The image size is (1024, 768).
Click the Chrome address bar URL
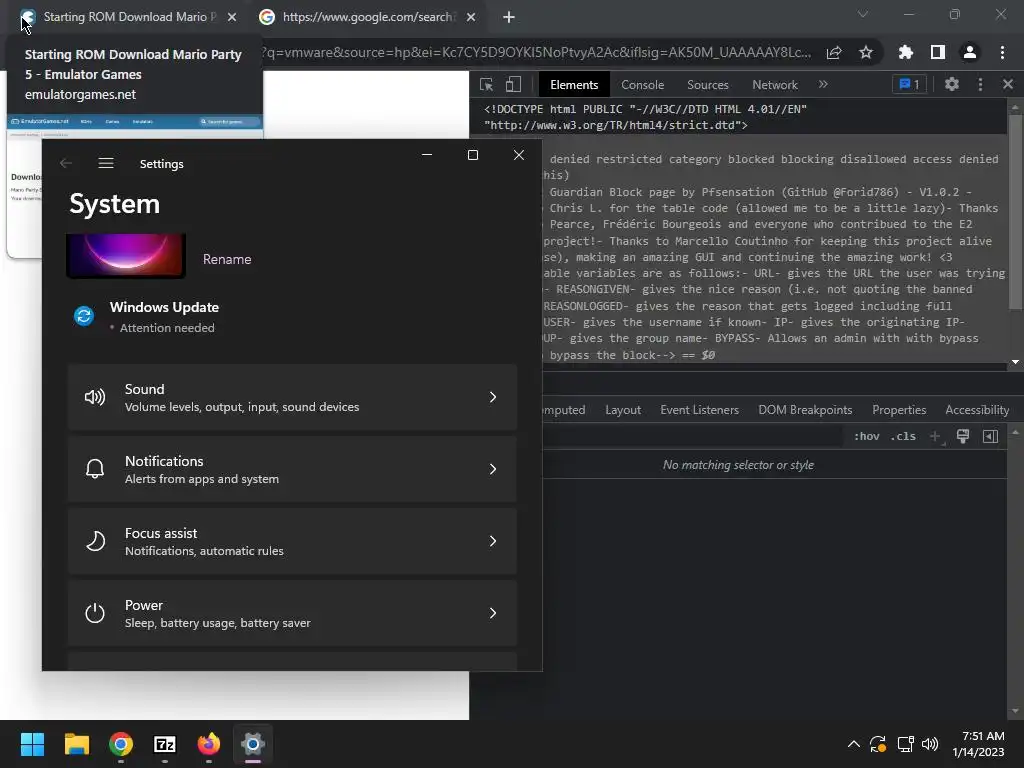536,52
